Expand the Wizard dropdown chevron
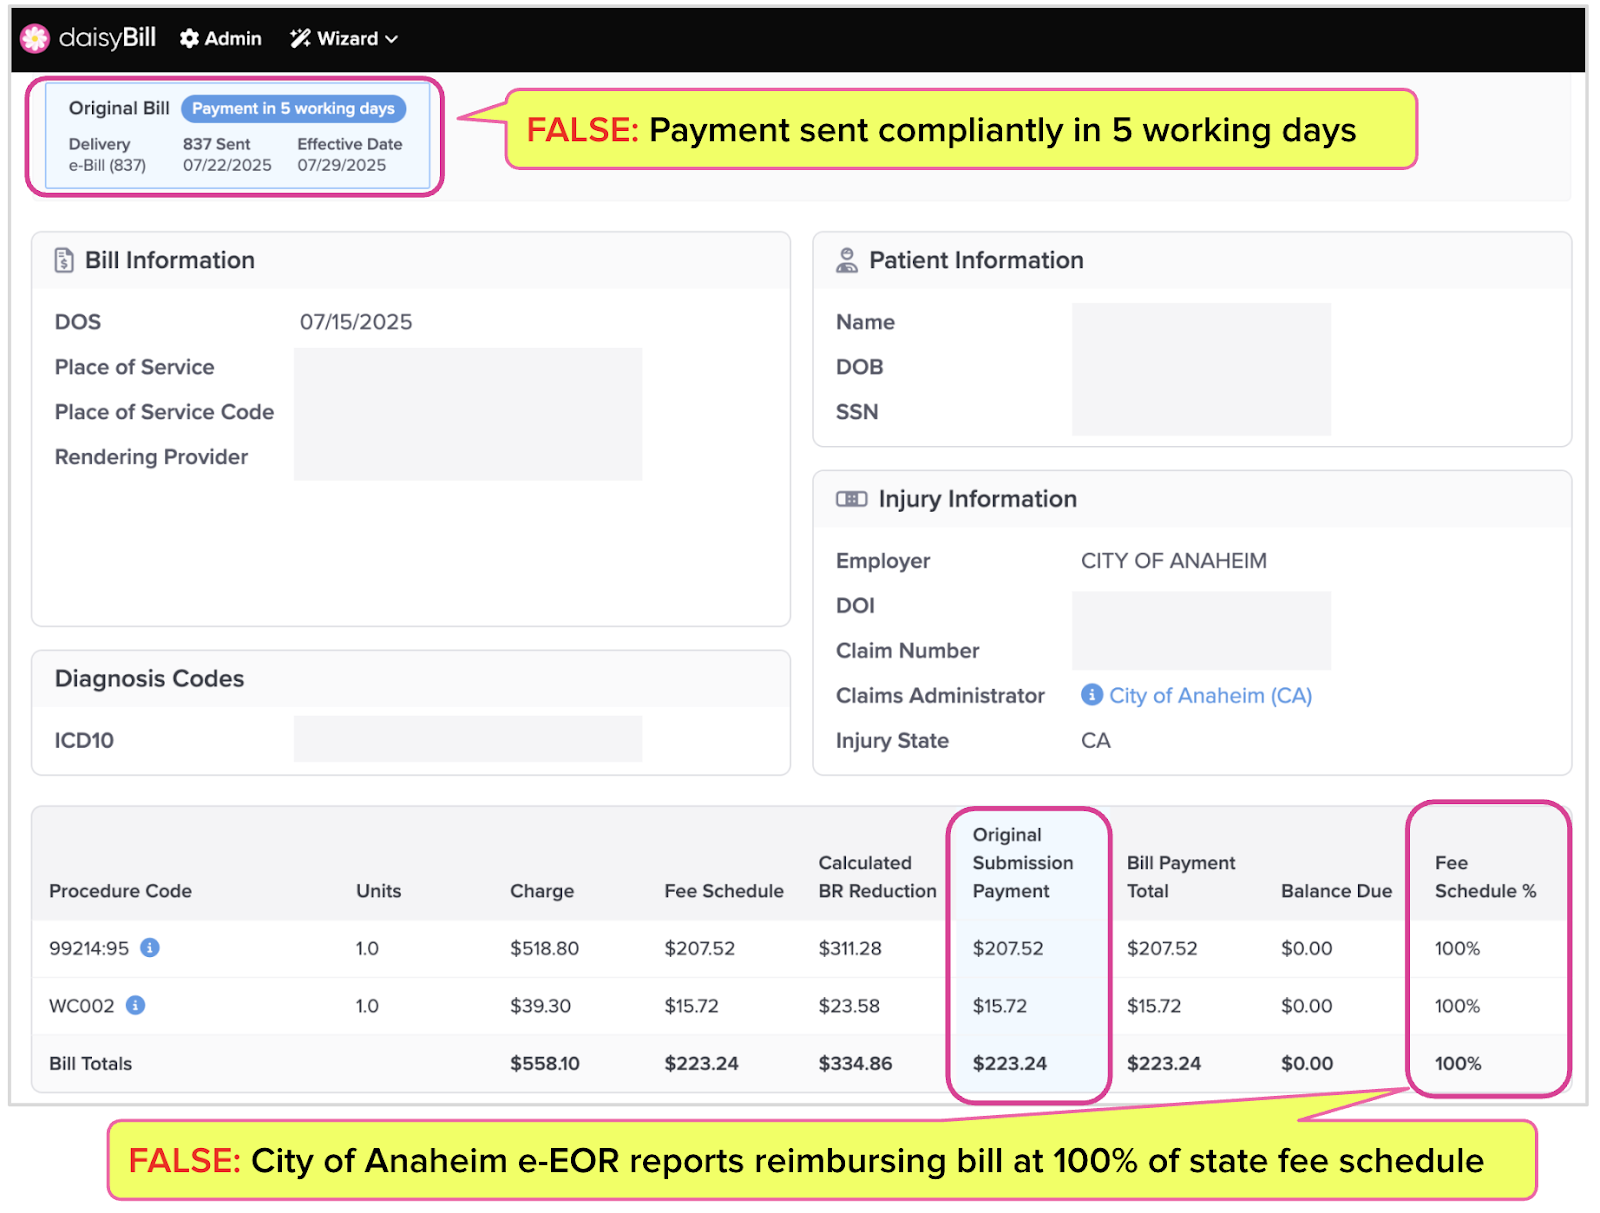This screenshot has width=1600, height=1213. point(392,39)
